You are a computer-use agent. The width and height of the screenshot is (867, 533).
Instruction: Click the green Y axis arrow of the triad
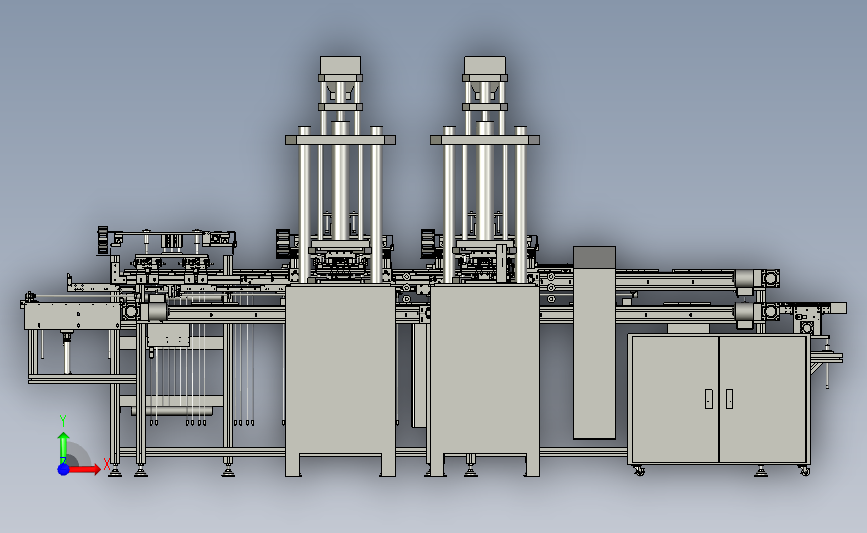pyautogui.click(x=63, y=447)
